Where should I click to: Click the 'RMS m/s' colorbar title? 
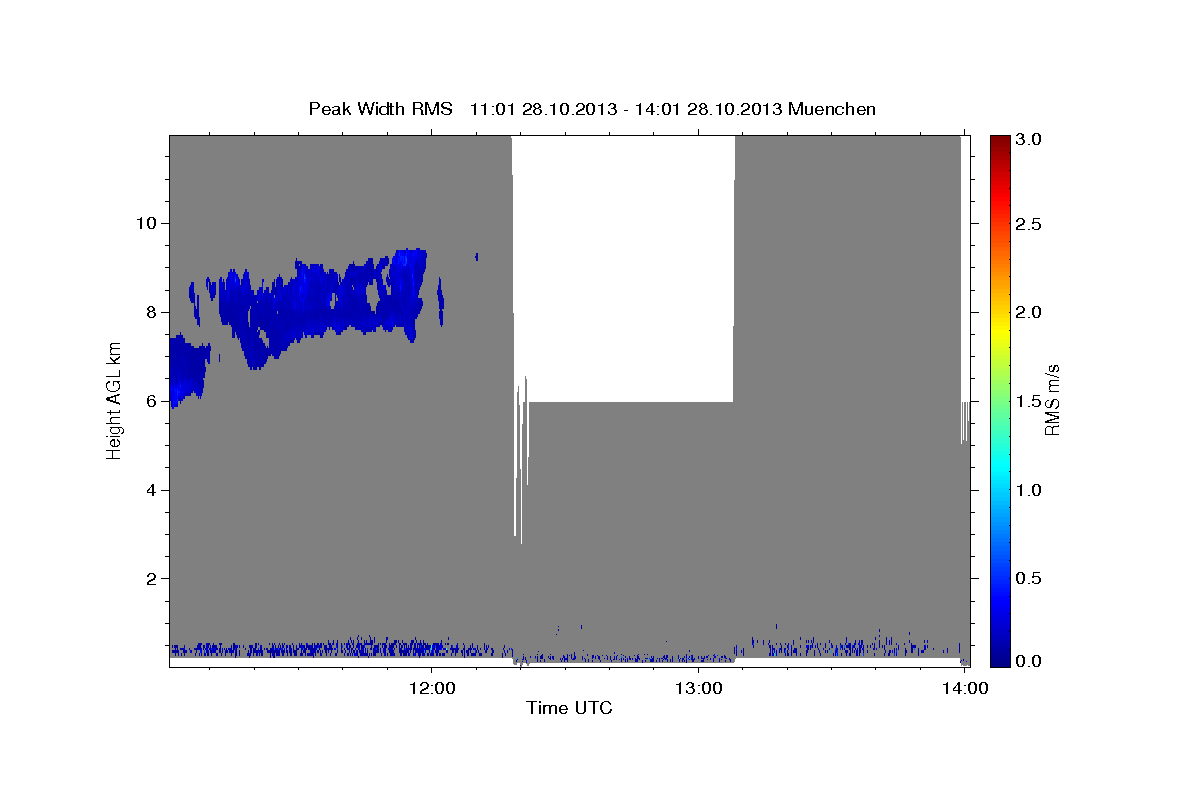(x=1053, y=400)
